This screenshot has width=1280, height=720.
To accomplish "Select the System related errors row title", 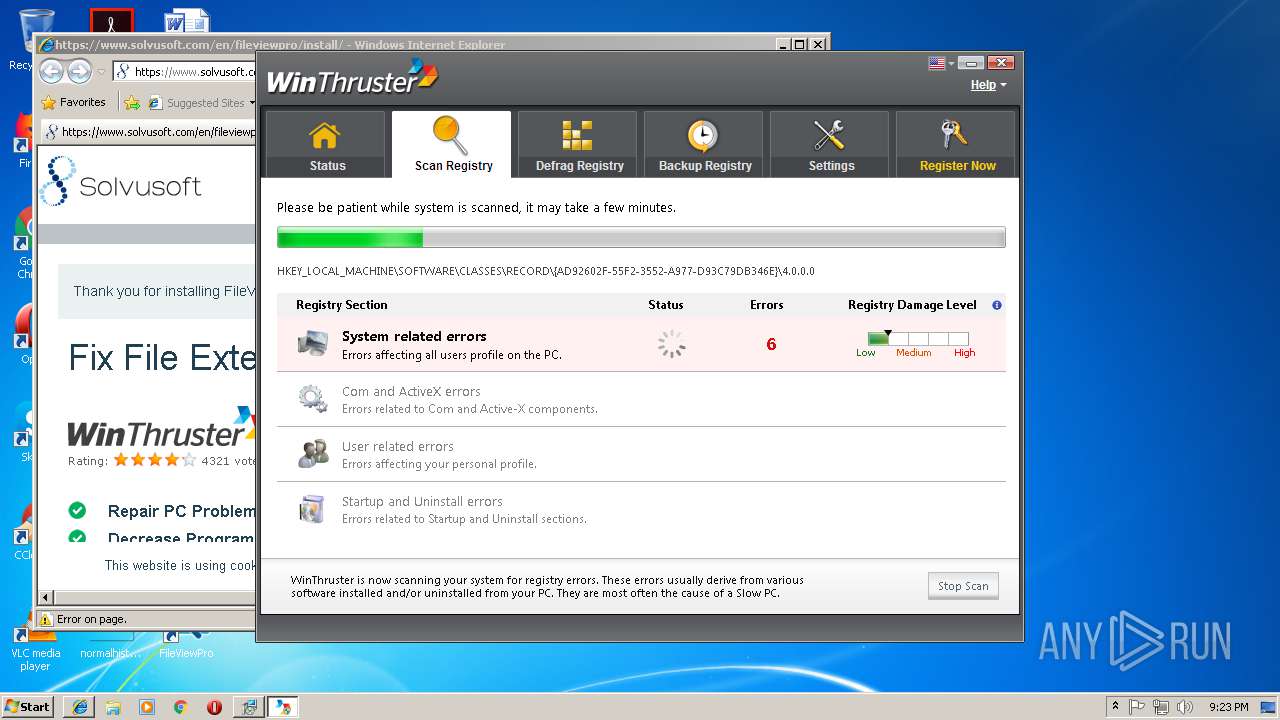I will click(x=414, y=336).
